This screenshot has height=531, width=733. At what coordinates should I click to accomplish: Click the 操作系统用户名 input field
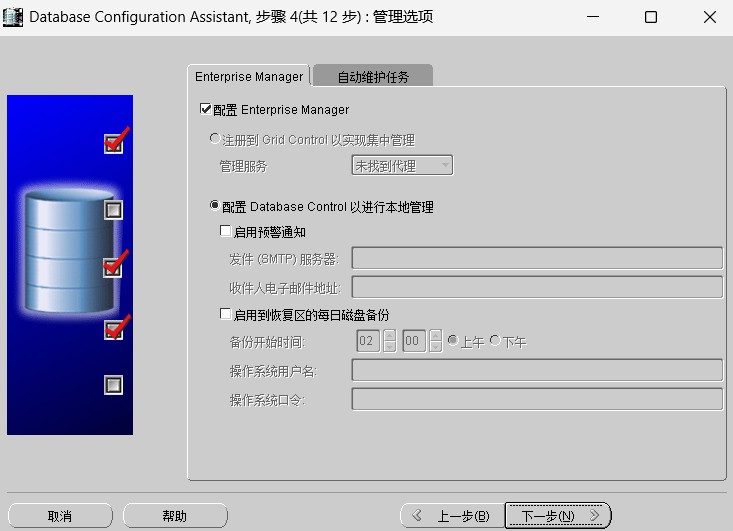537,370
